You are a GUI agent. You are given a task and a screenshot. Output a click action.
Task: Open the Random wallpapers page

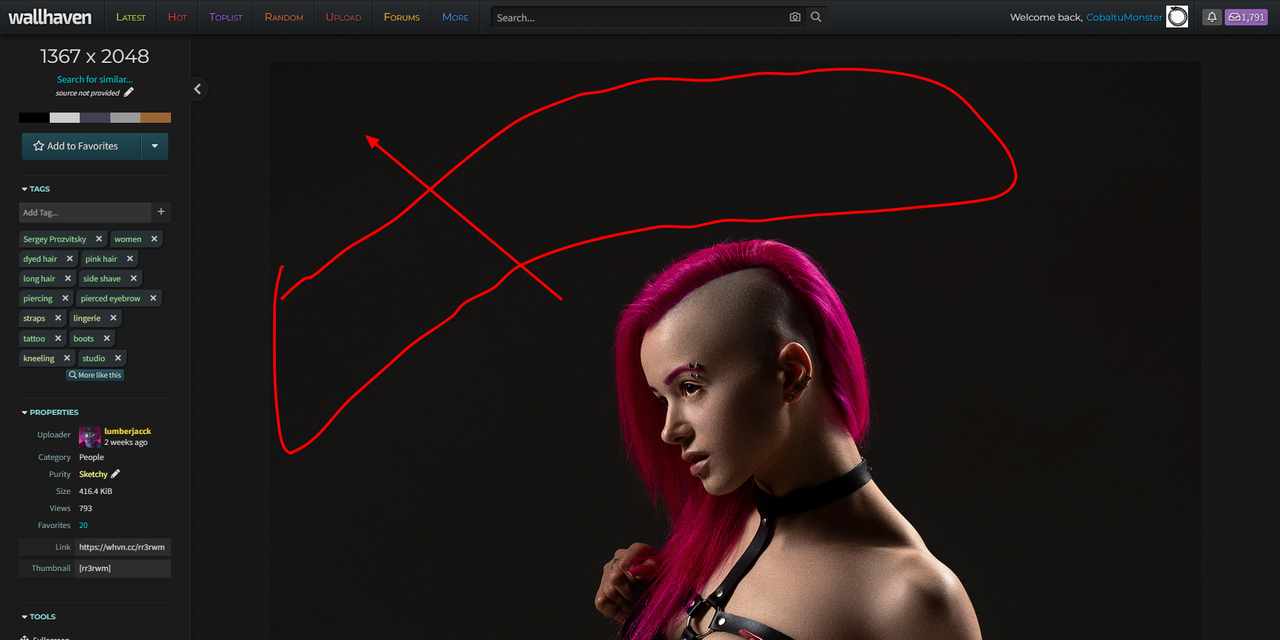click(284, 17)
